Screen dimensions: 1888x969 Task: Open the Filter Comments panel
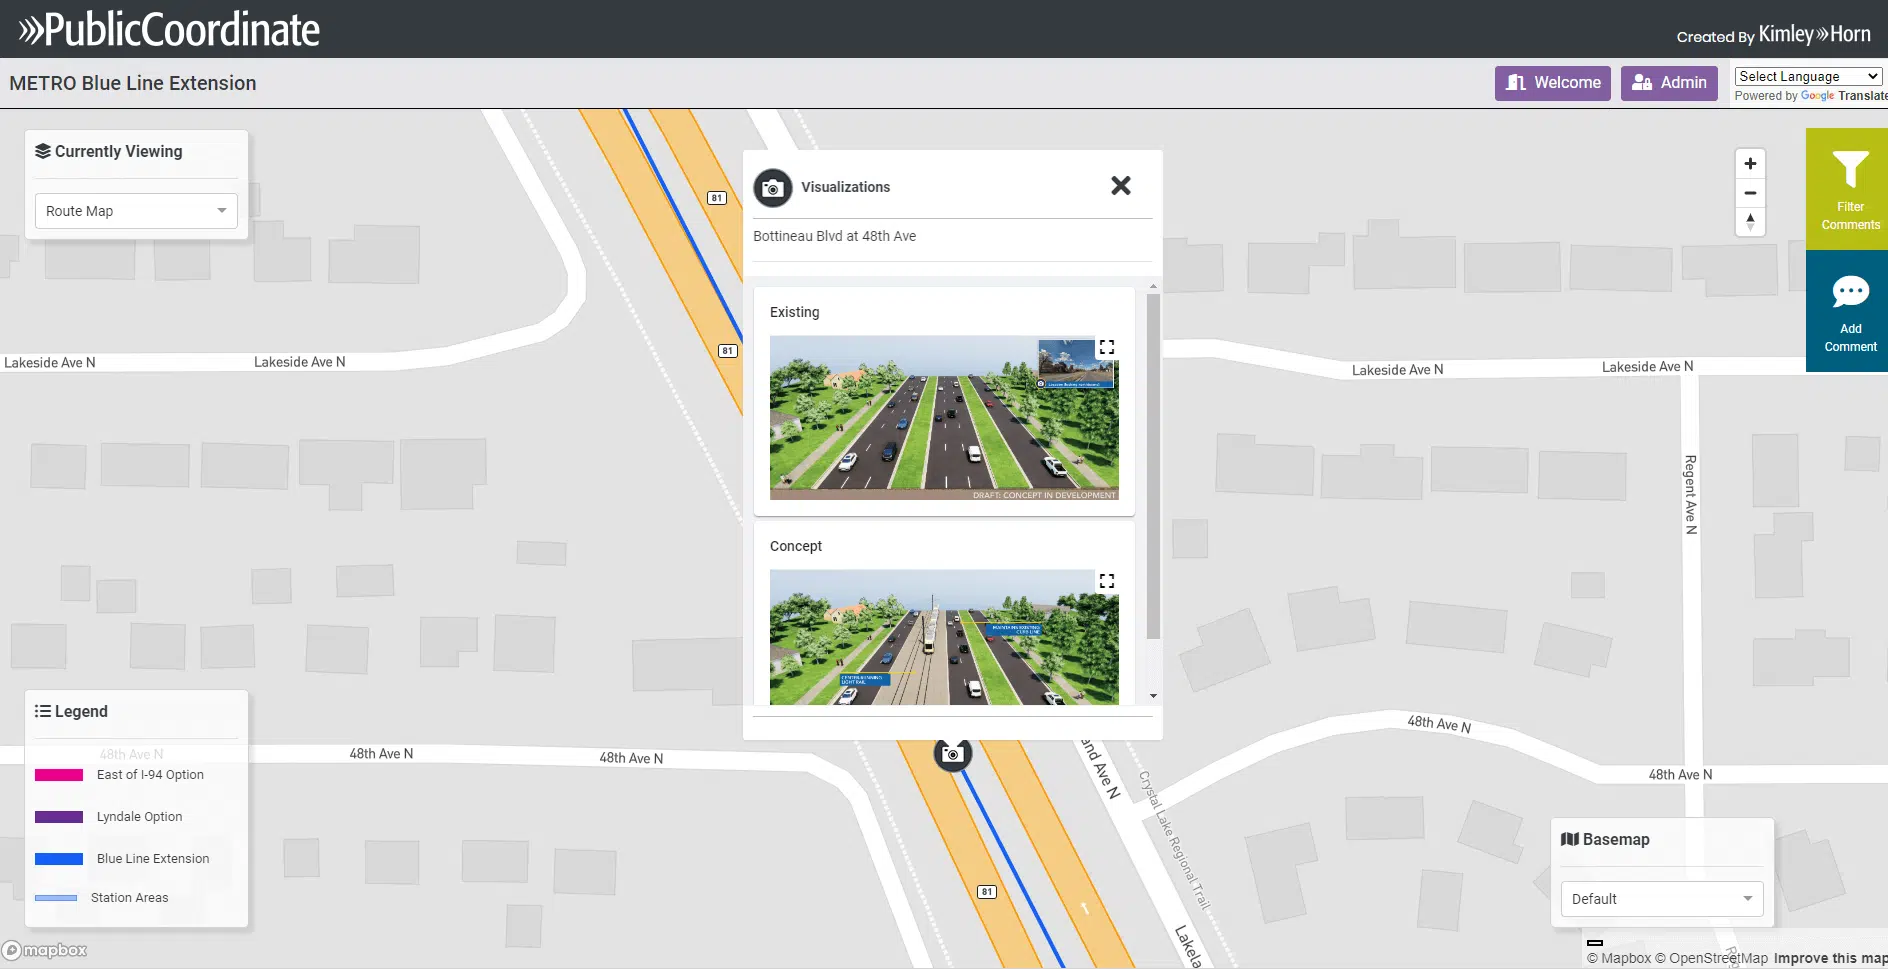tap(1849, 190)
